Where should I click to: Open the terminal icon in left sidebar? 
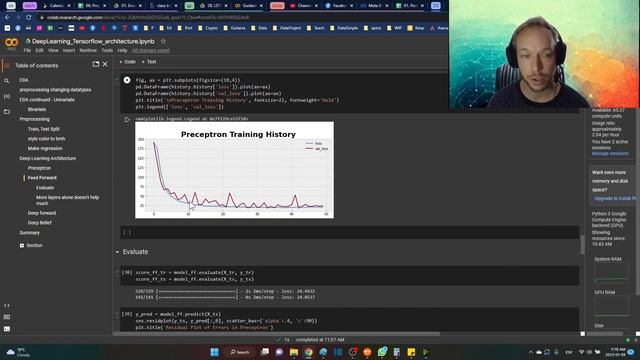tap(7, 329)
